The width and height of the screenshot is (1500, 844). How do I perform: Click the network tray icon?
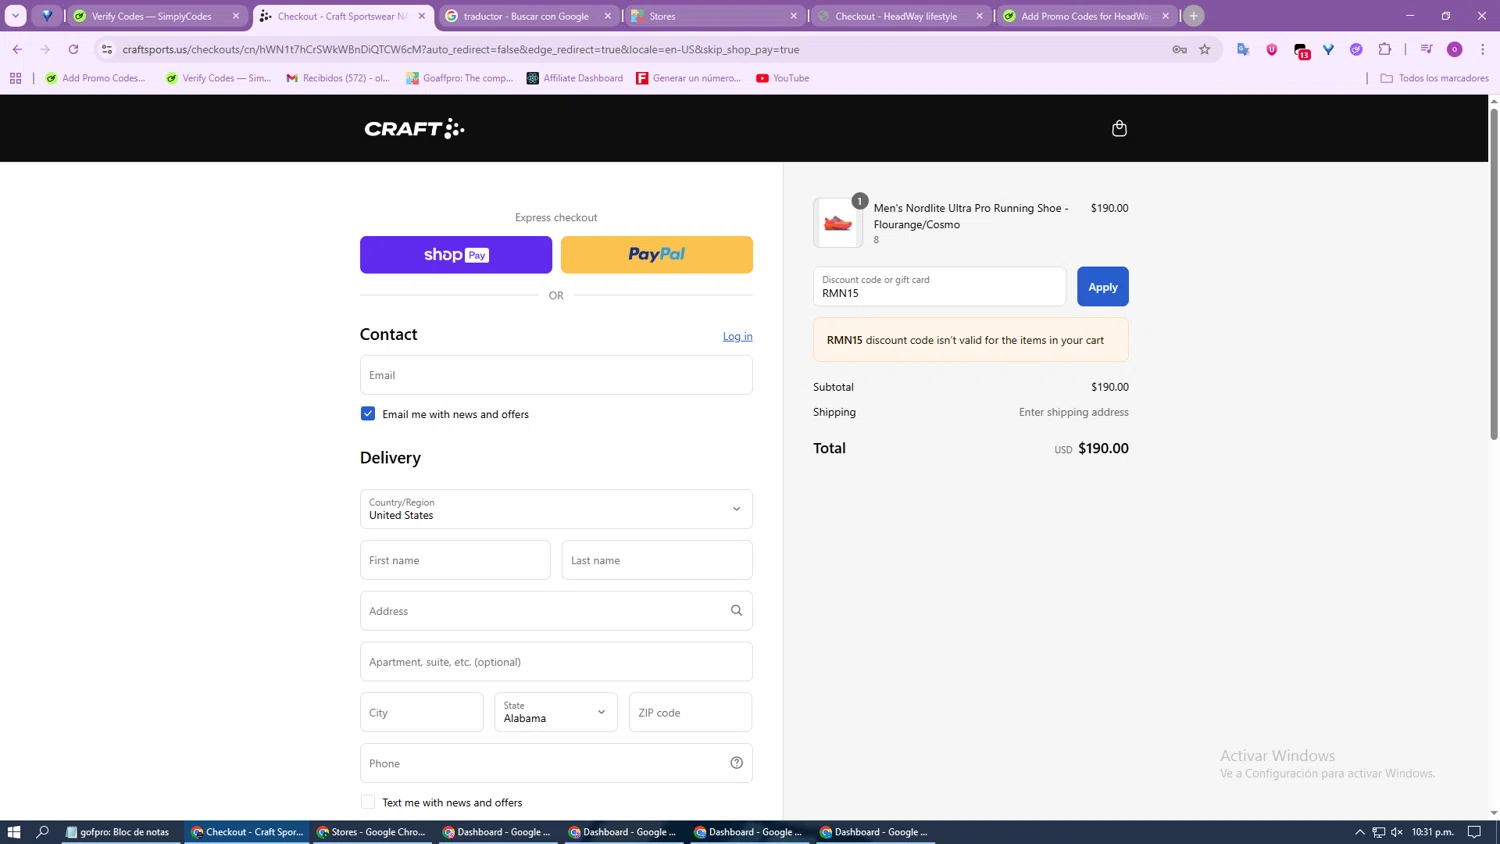coord(1378,832)
